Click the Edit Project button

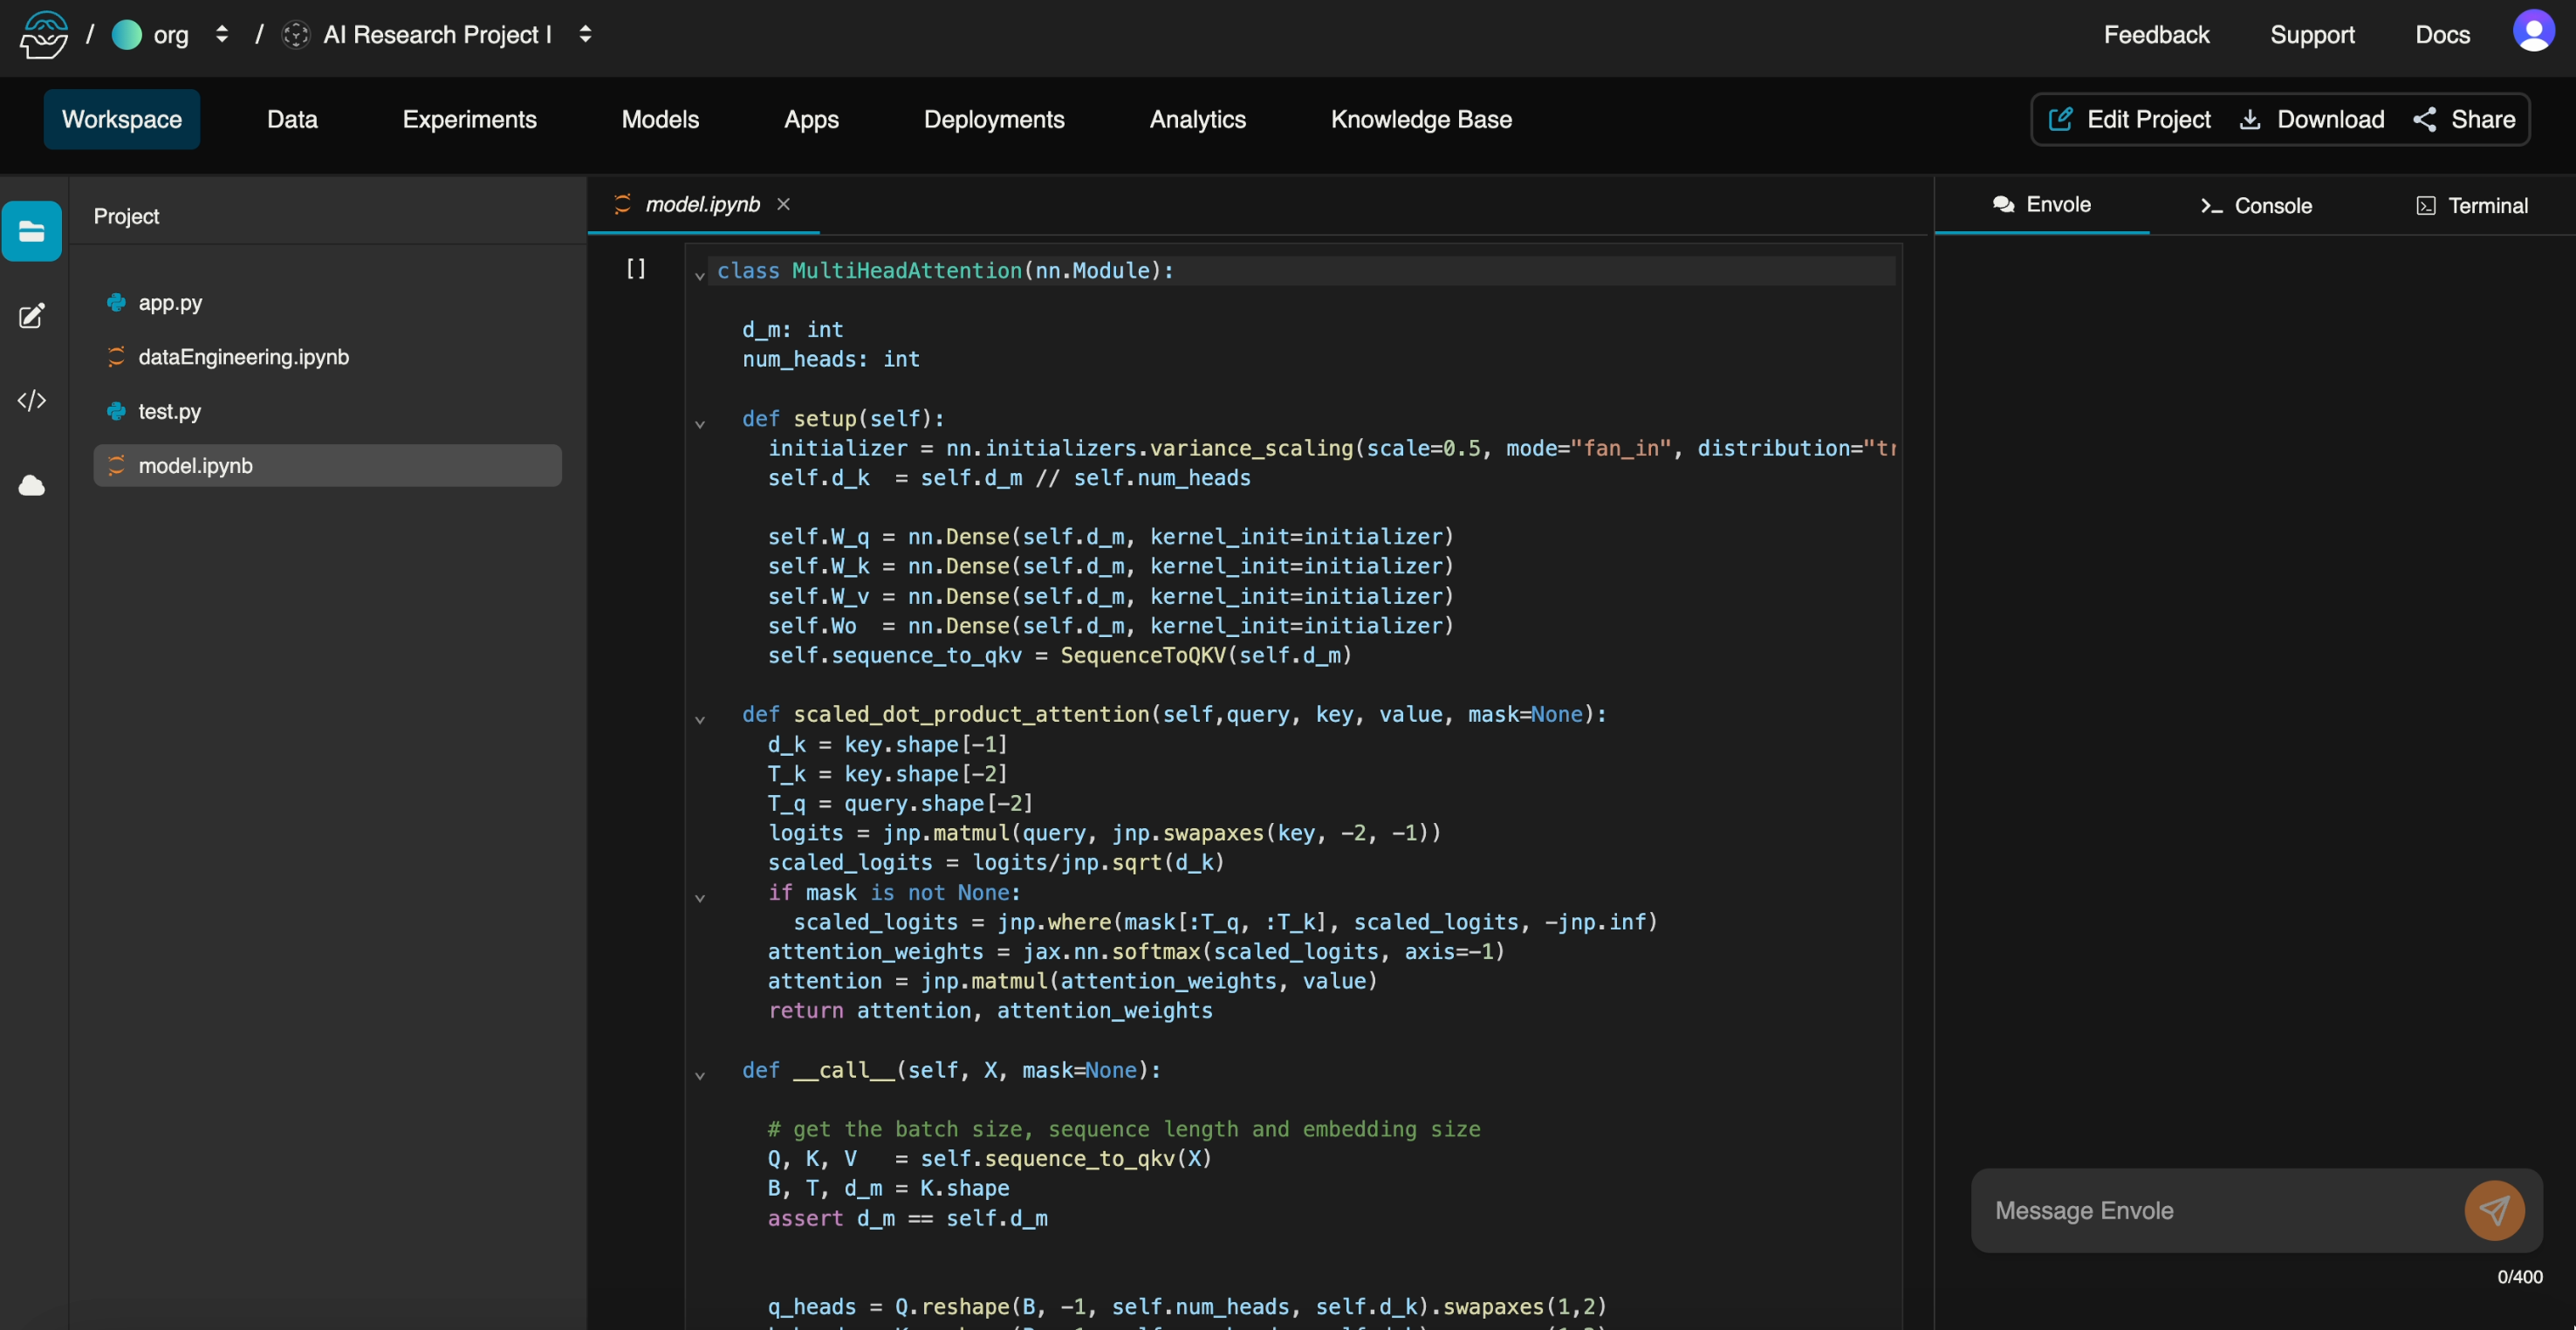[x=2130, y=119]
